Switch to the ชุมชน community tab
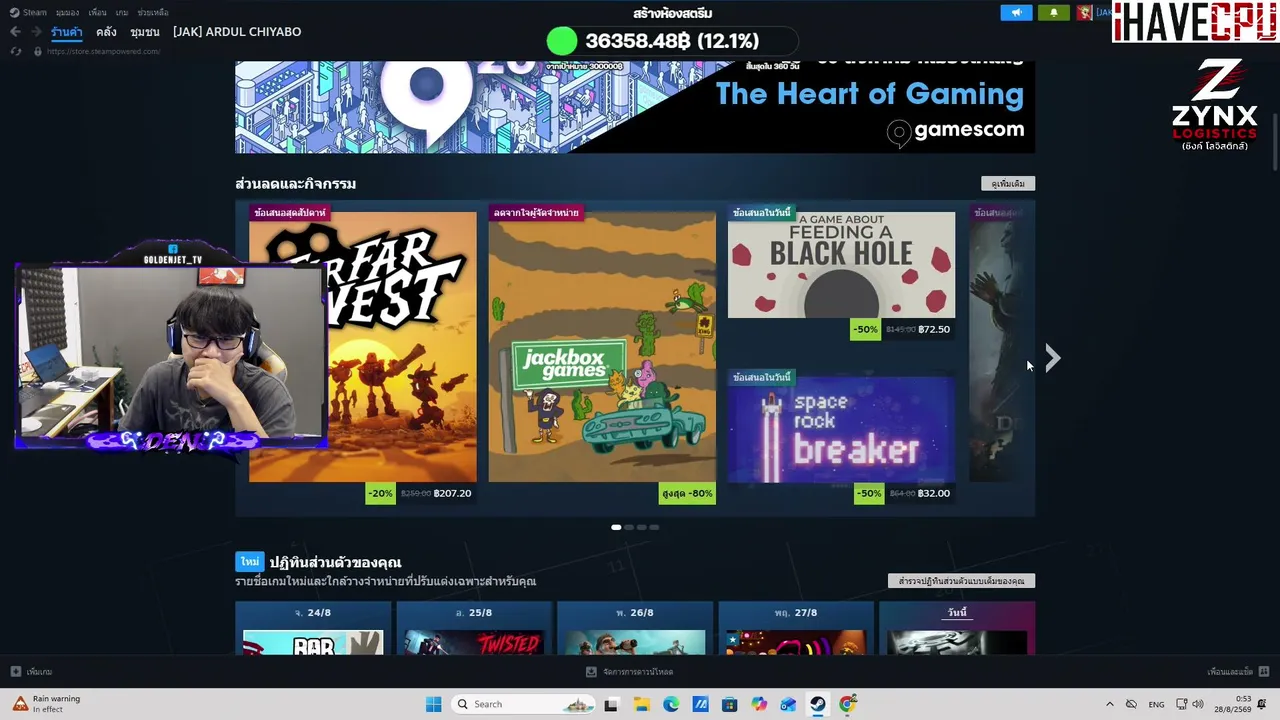This screenshot has height=720, width=1280. click(145, 32)
